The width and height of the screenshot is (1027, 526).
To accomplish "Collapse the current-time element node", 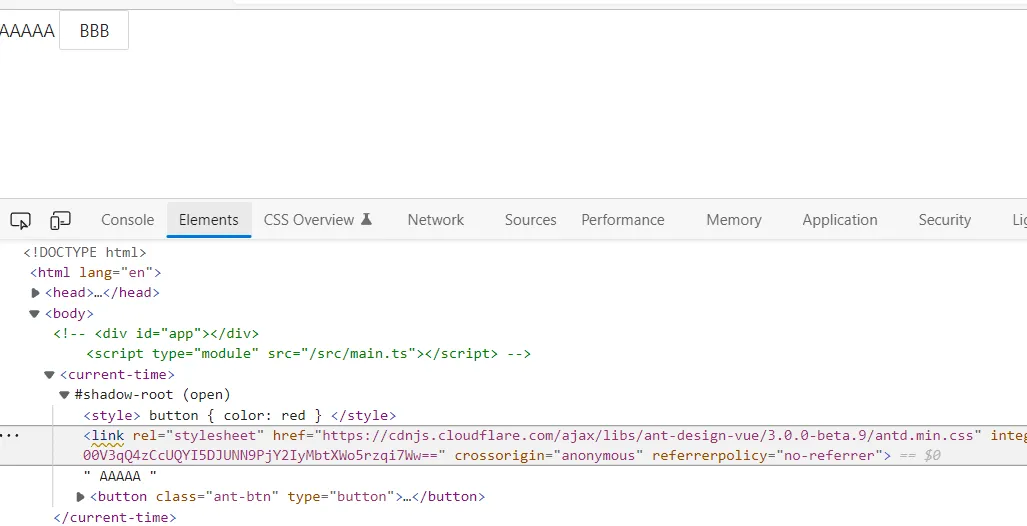I will [49, 375].
